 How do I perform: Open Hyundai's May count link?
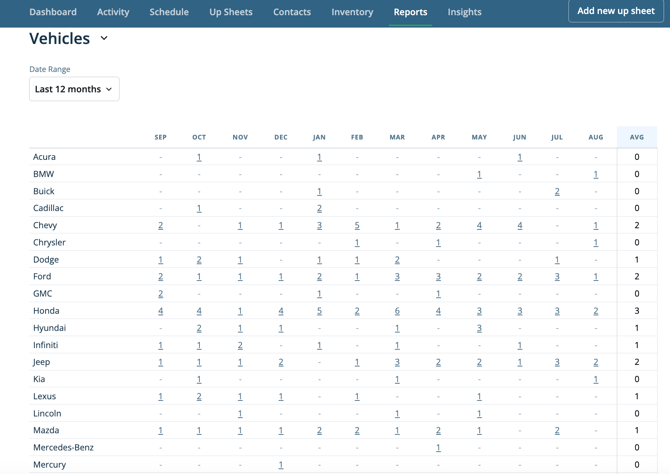(479, 328)
